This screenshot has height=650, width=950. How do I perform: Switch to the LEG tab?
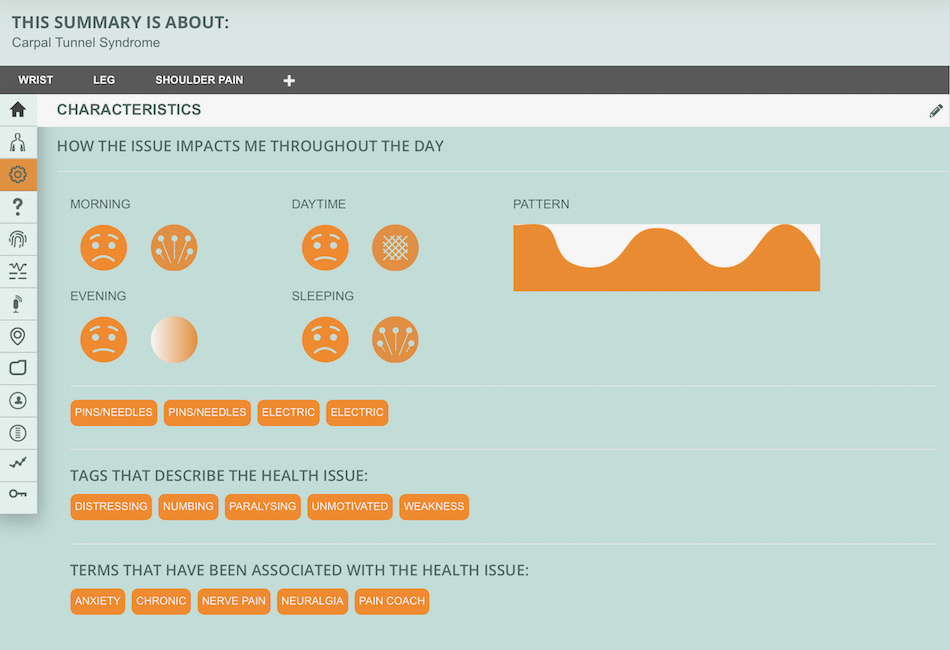[104, 80]
